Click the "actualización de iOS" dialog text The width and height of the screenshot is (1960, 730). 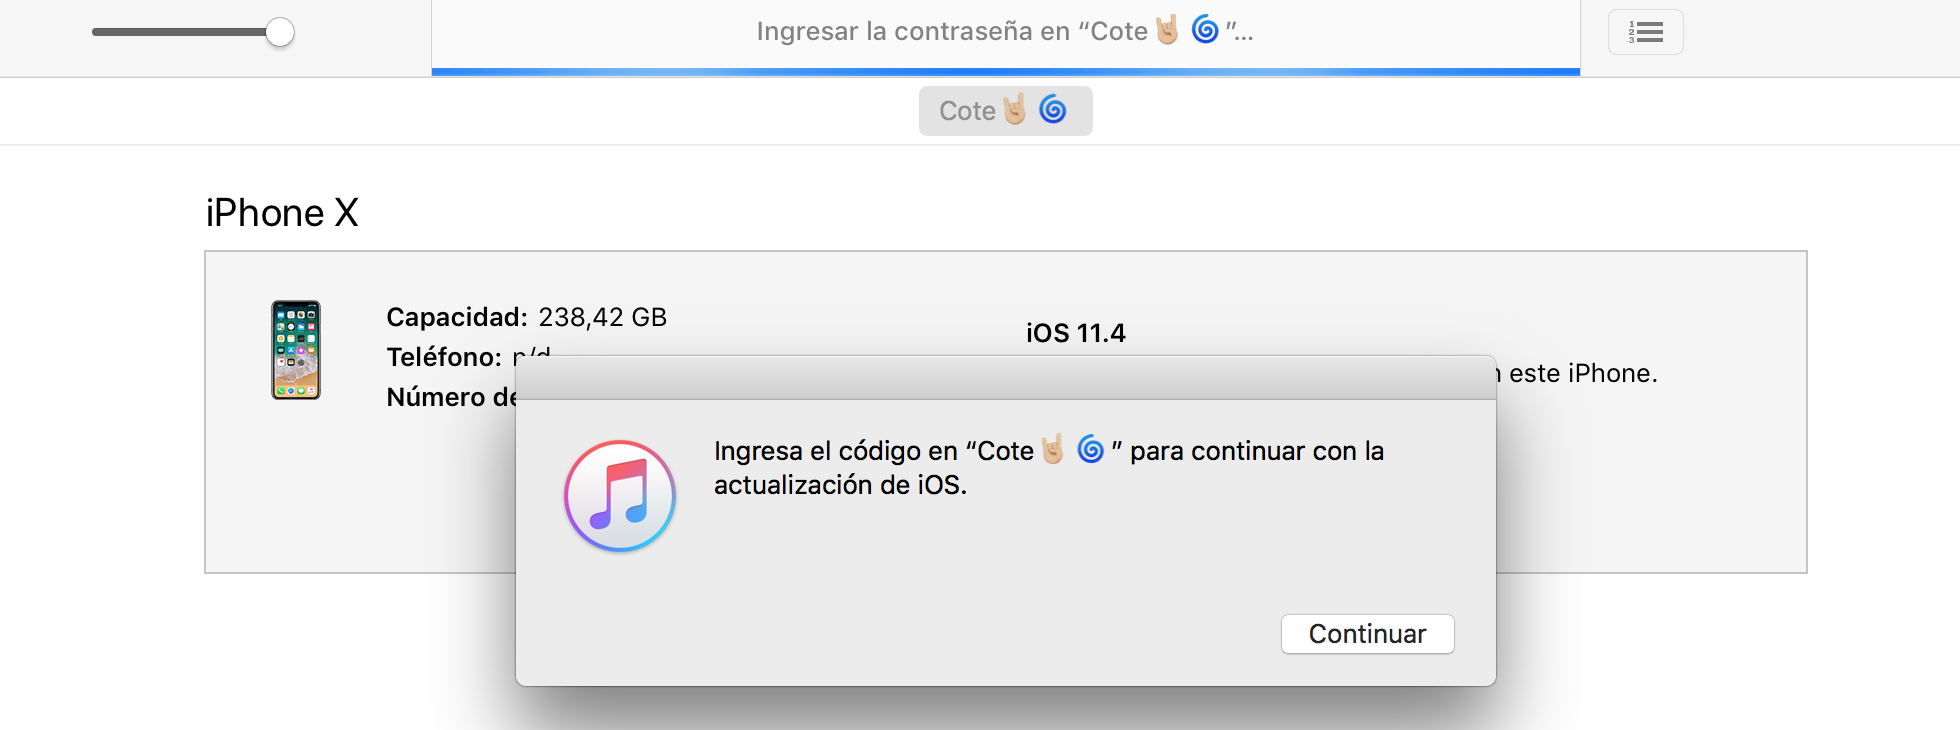point(840,486)
